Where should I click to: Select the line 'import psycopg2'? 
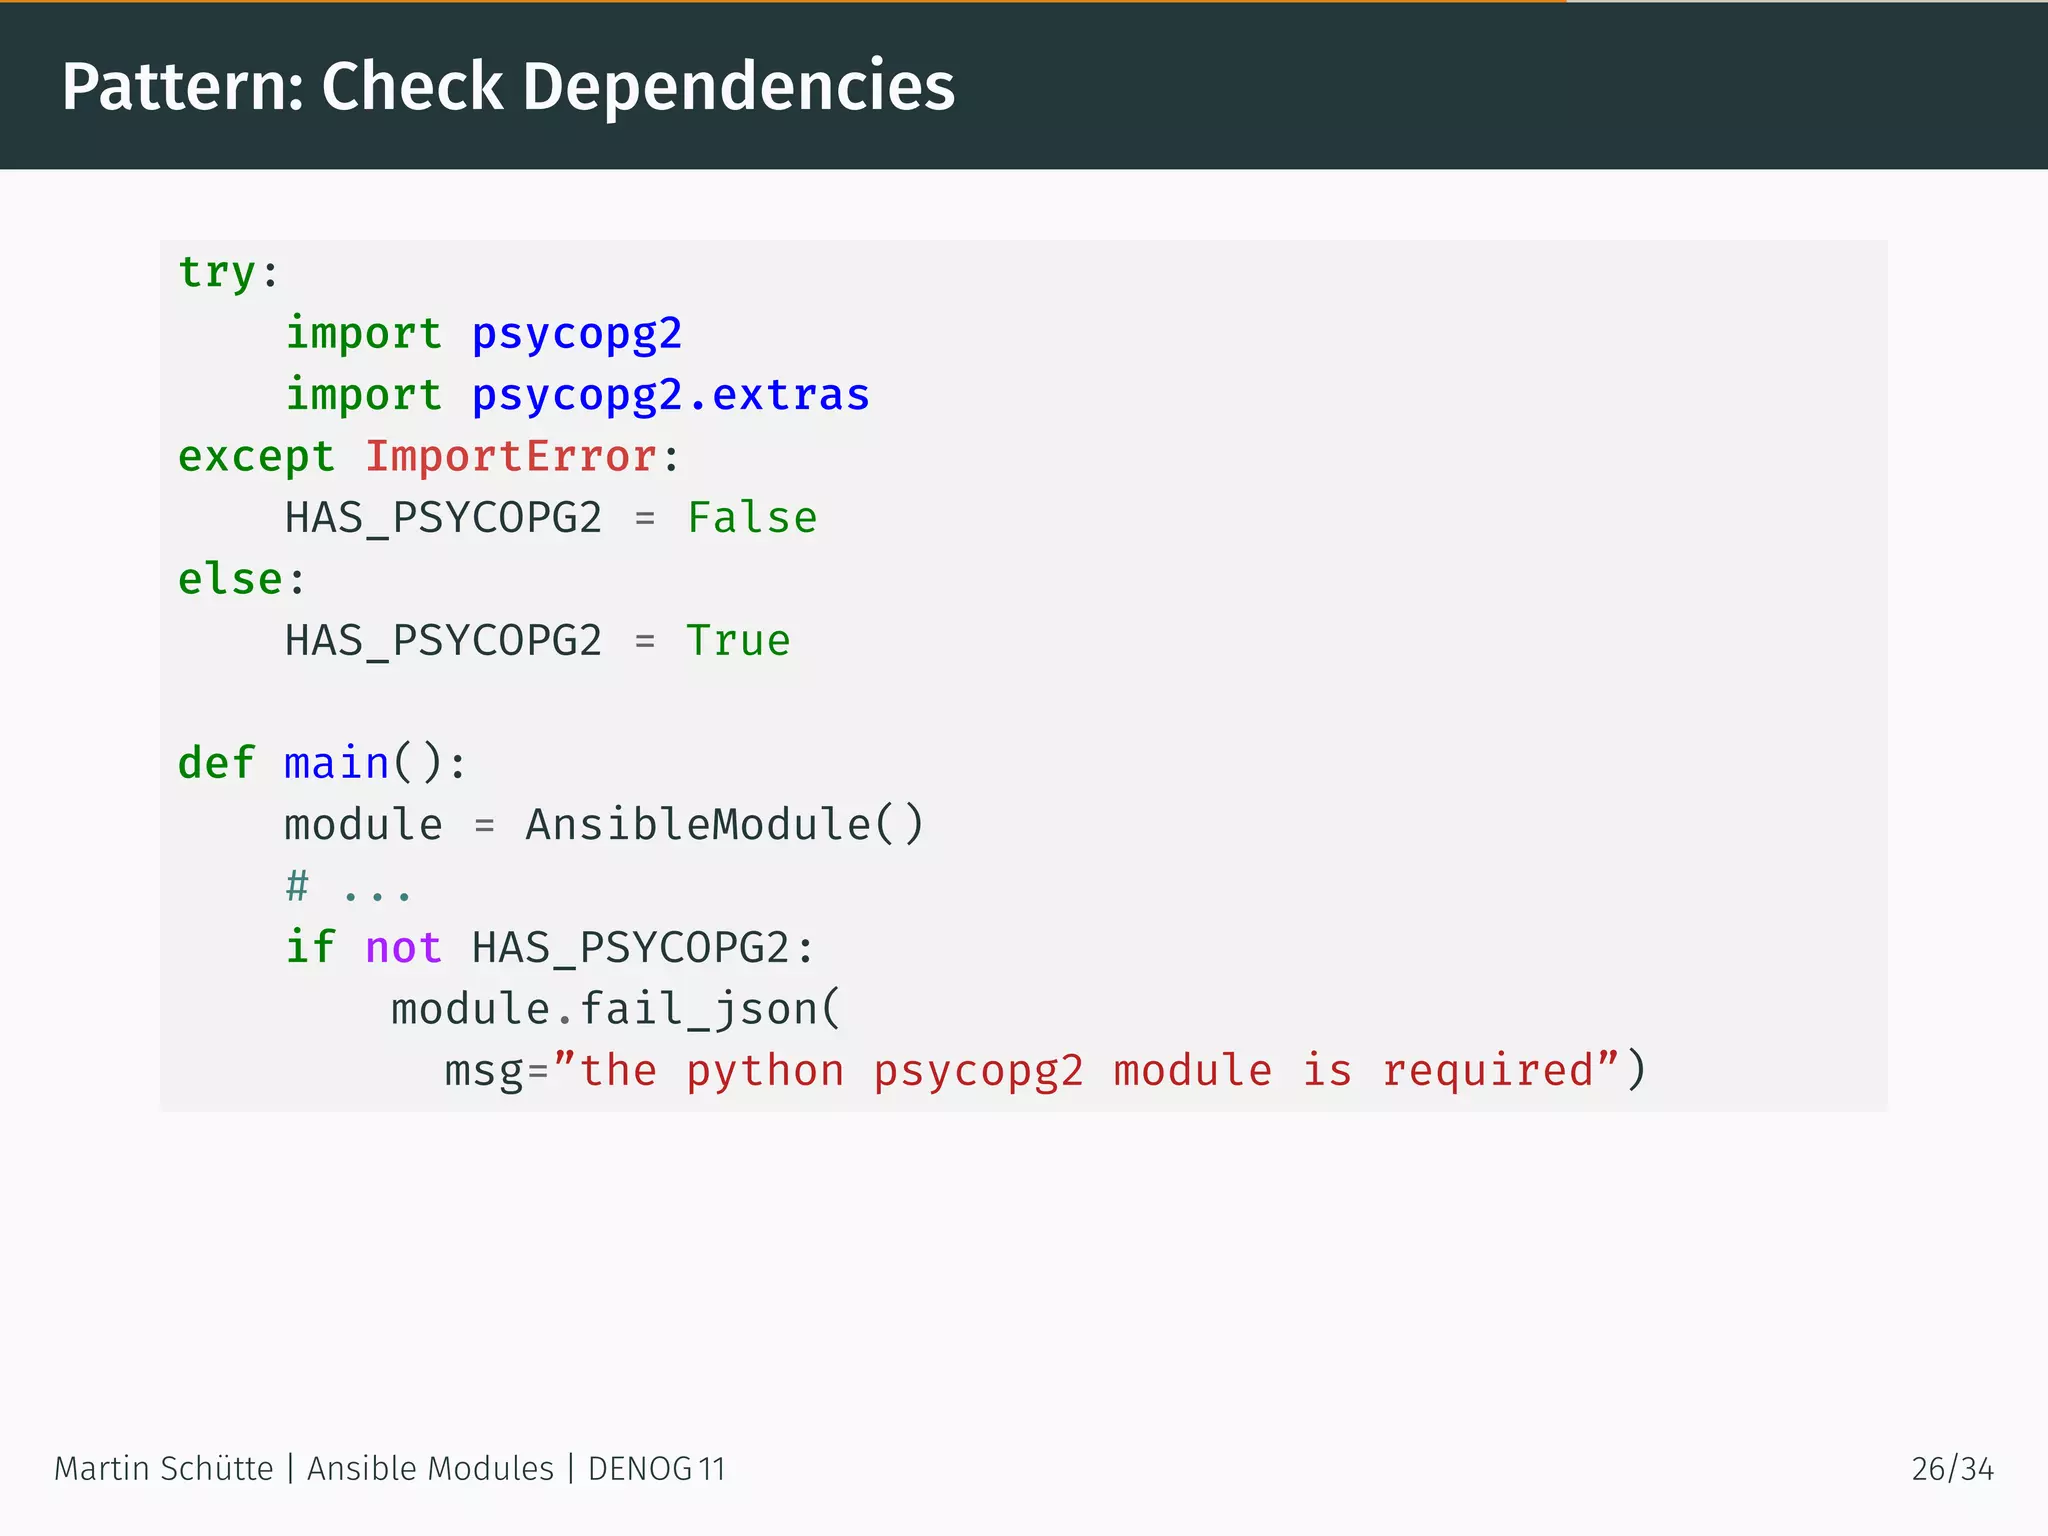483,334
